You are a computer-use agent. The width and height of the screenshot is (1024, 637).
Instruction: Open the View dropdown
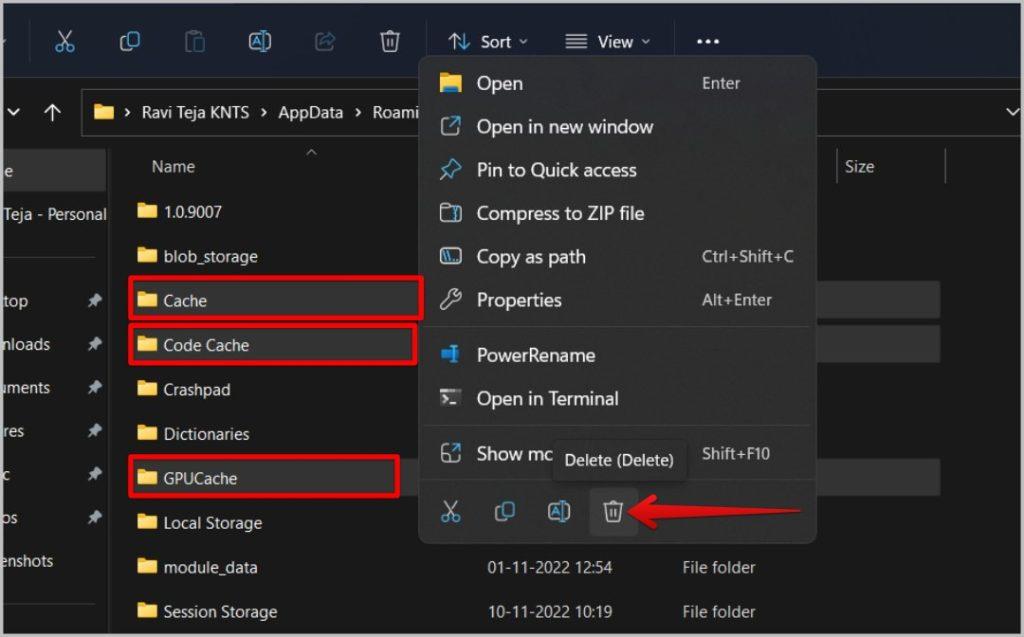click(607, 42)
